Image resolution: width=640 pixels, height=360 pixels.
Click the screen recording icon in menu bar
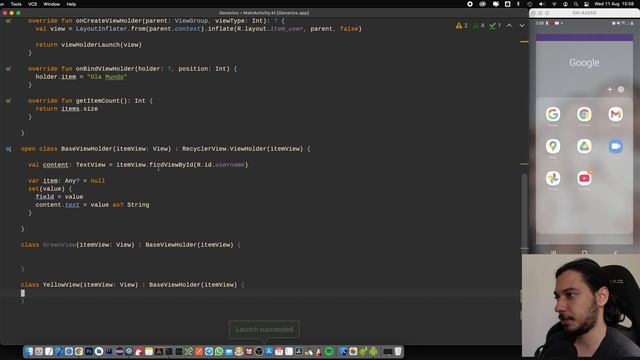(470, 4)
